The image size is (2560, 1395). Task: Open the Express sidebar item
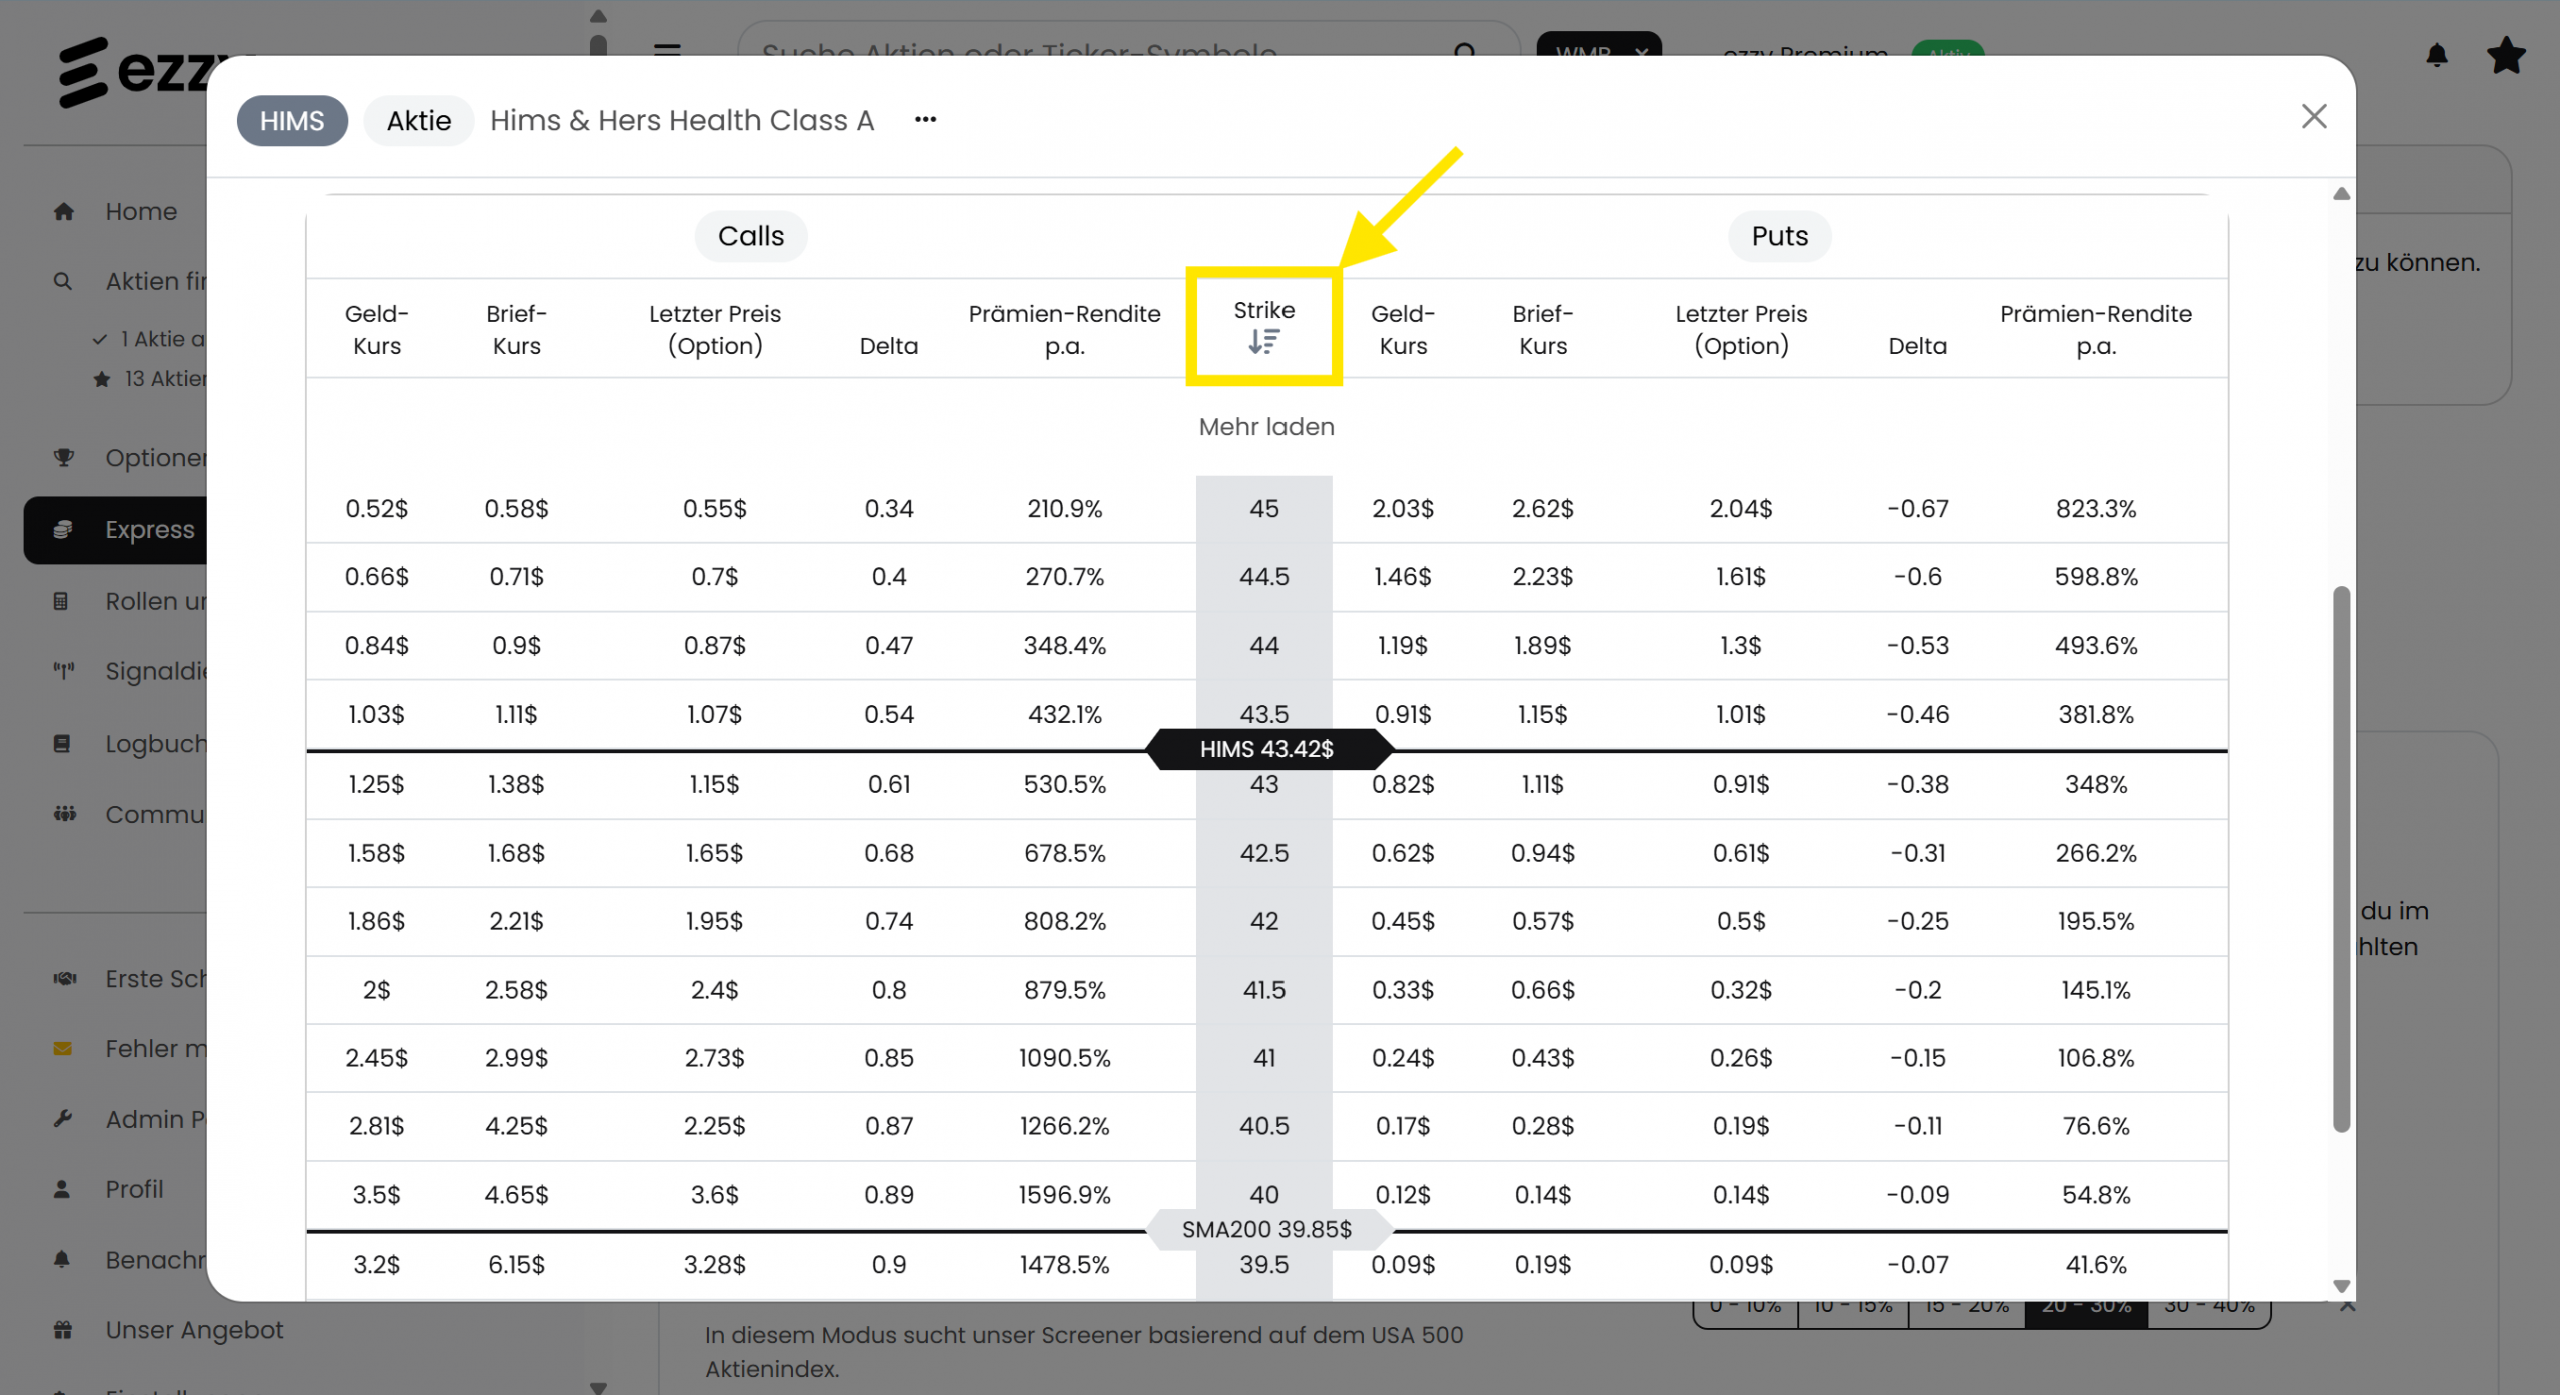(115, 530)
